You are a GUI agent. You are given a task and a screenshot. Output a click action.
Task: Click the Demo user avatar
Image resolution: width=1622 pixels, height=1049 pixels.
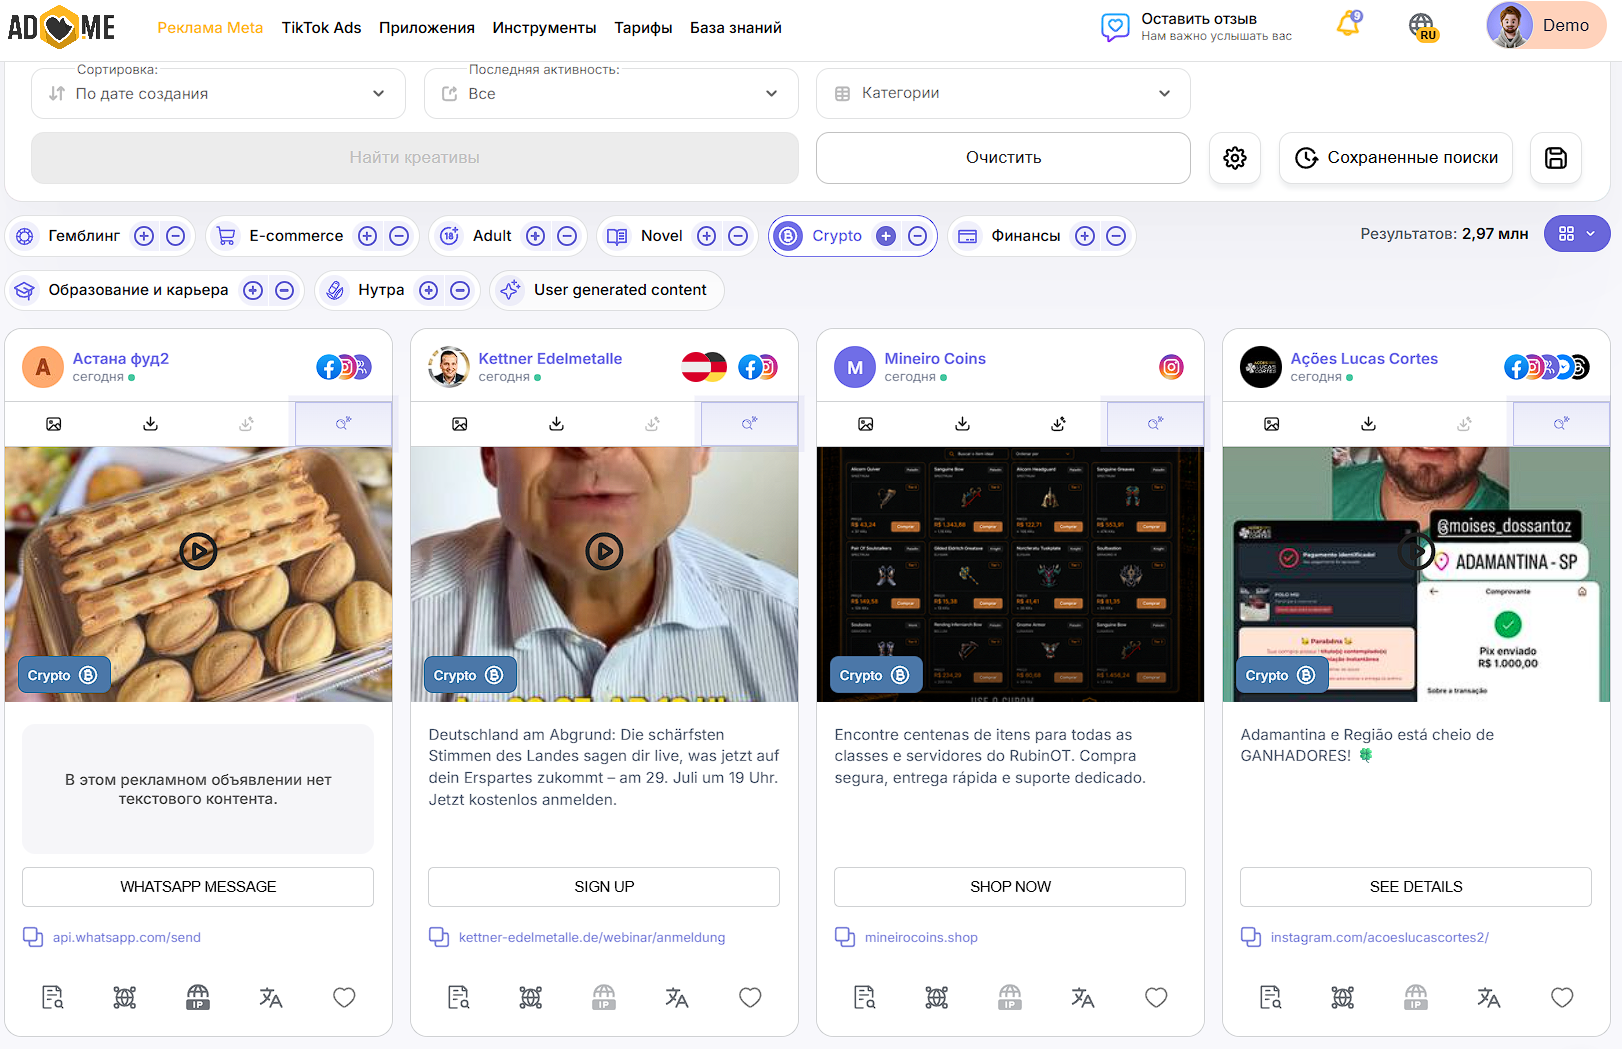coord(1510,25)
